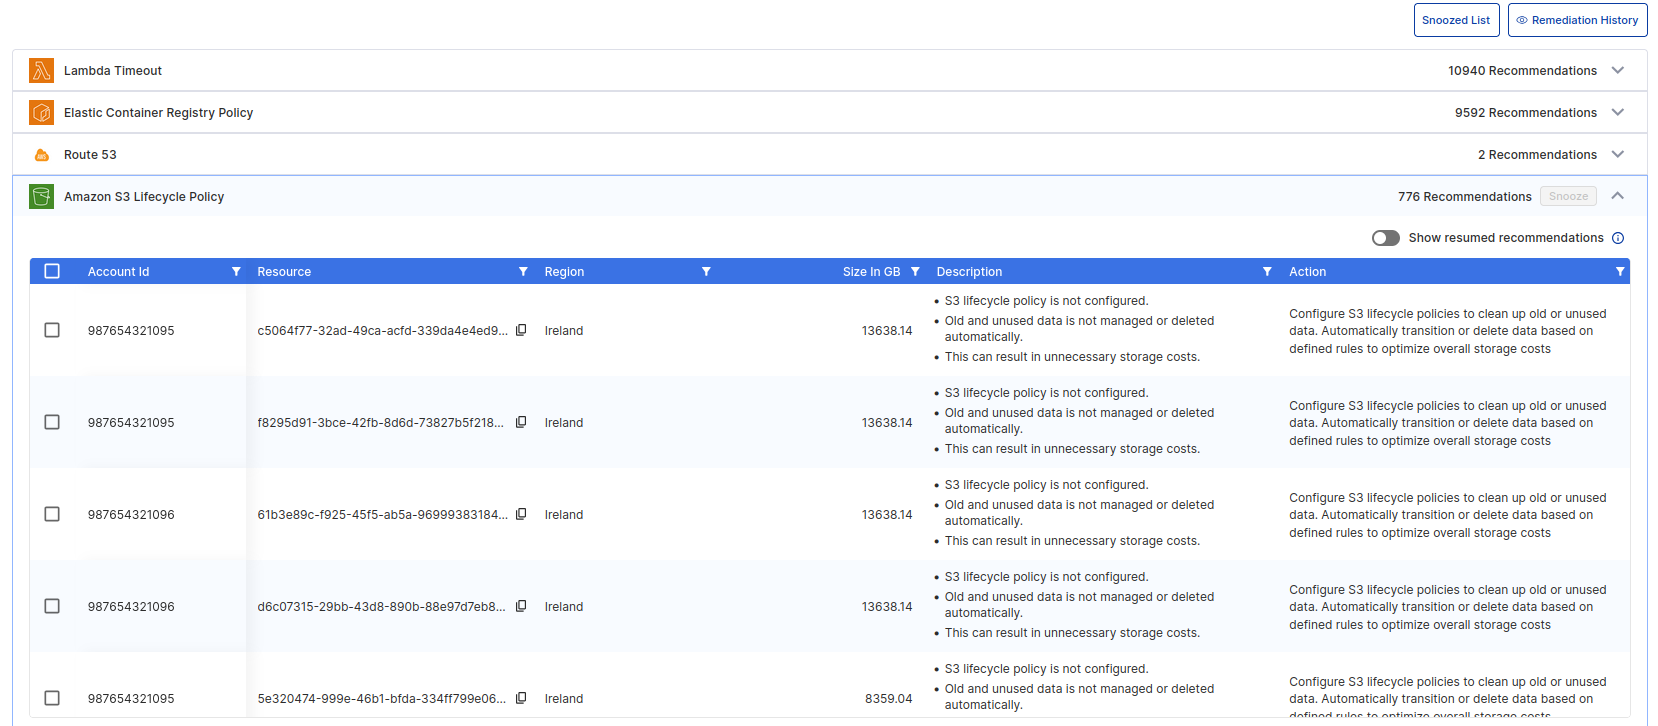This screenshot has width=1658, height=726.
Task: Filter the Size In GB column
Action: pyautogui.click(x=915, y=272)
